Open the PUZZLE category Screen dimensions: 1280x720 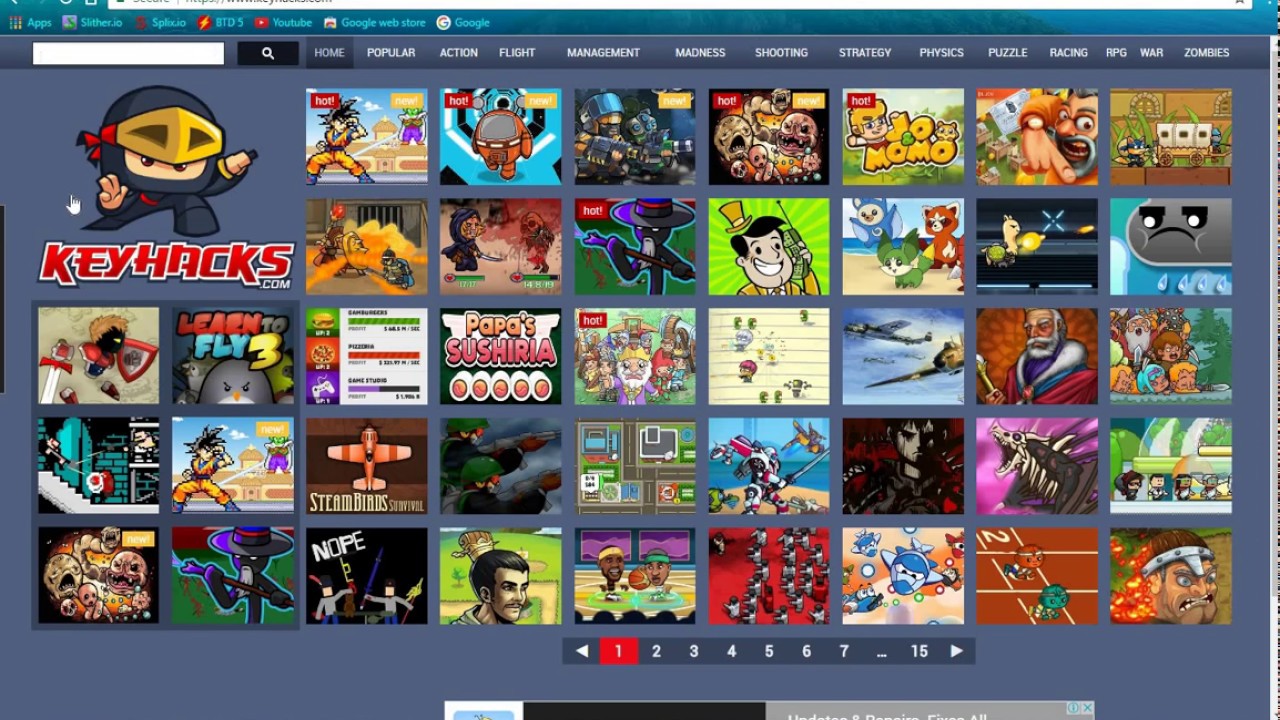pos(1008,53)
